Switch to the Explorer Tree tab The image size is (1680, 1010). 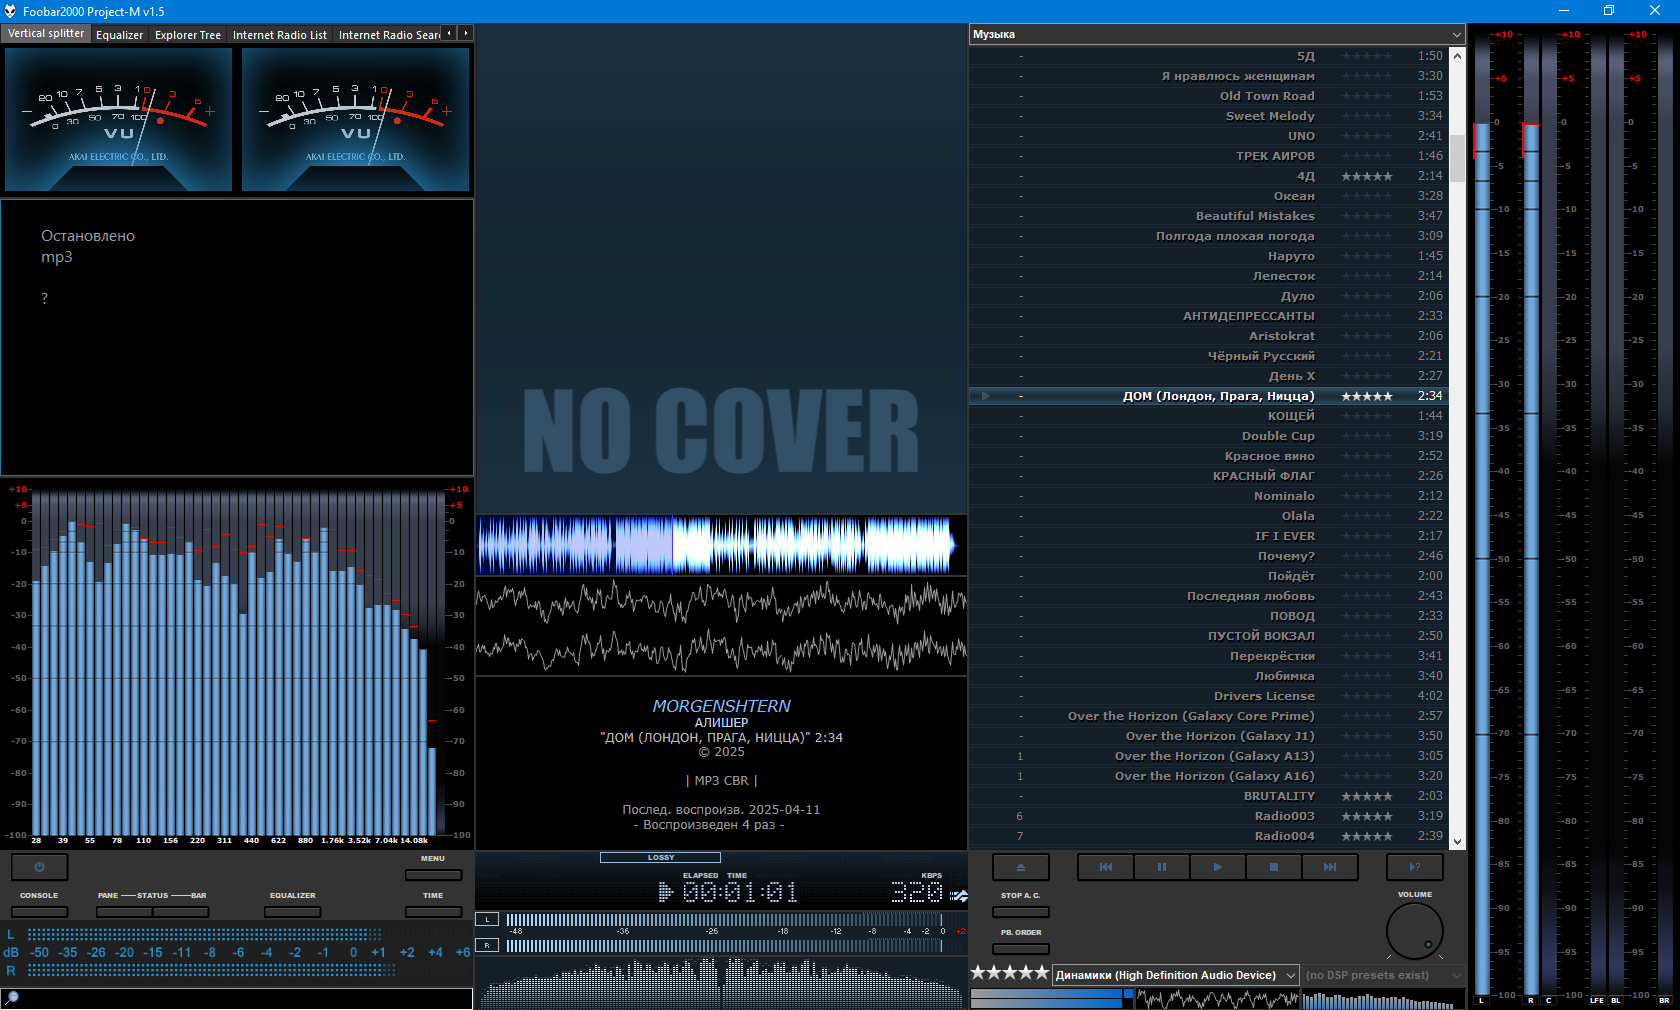tap(188, 35)
